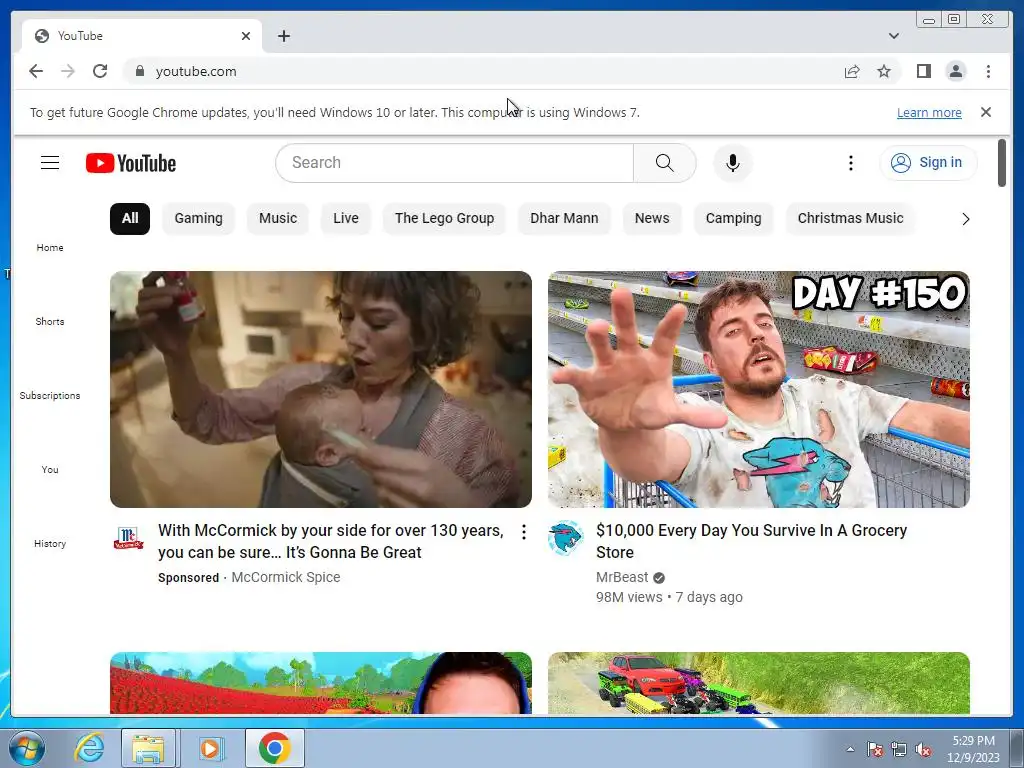The width and height of the screenshot is (1024, 768).
Task: Dismiss the Chrome update notice
Action: click(986, 112)
